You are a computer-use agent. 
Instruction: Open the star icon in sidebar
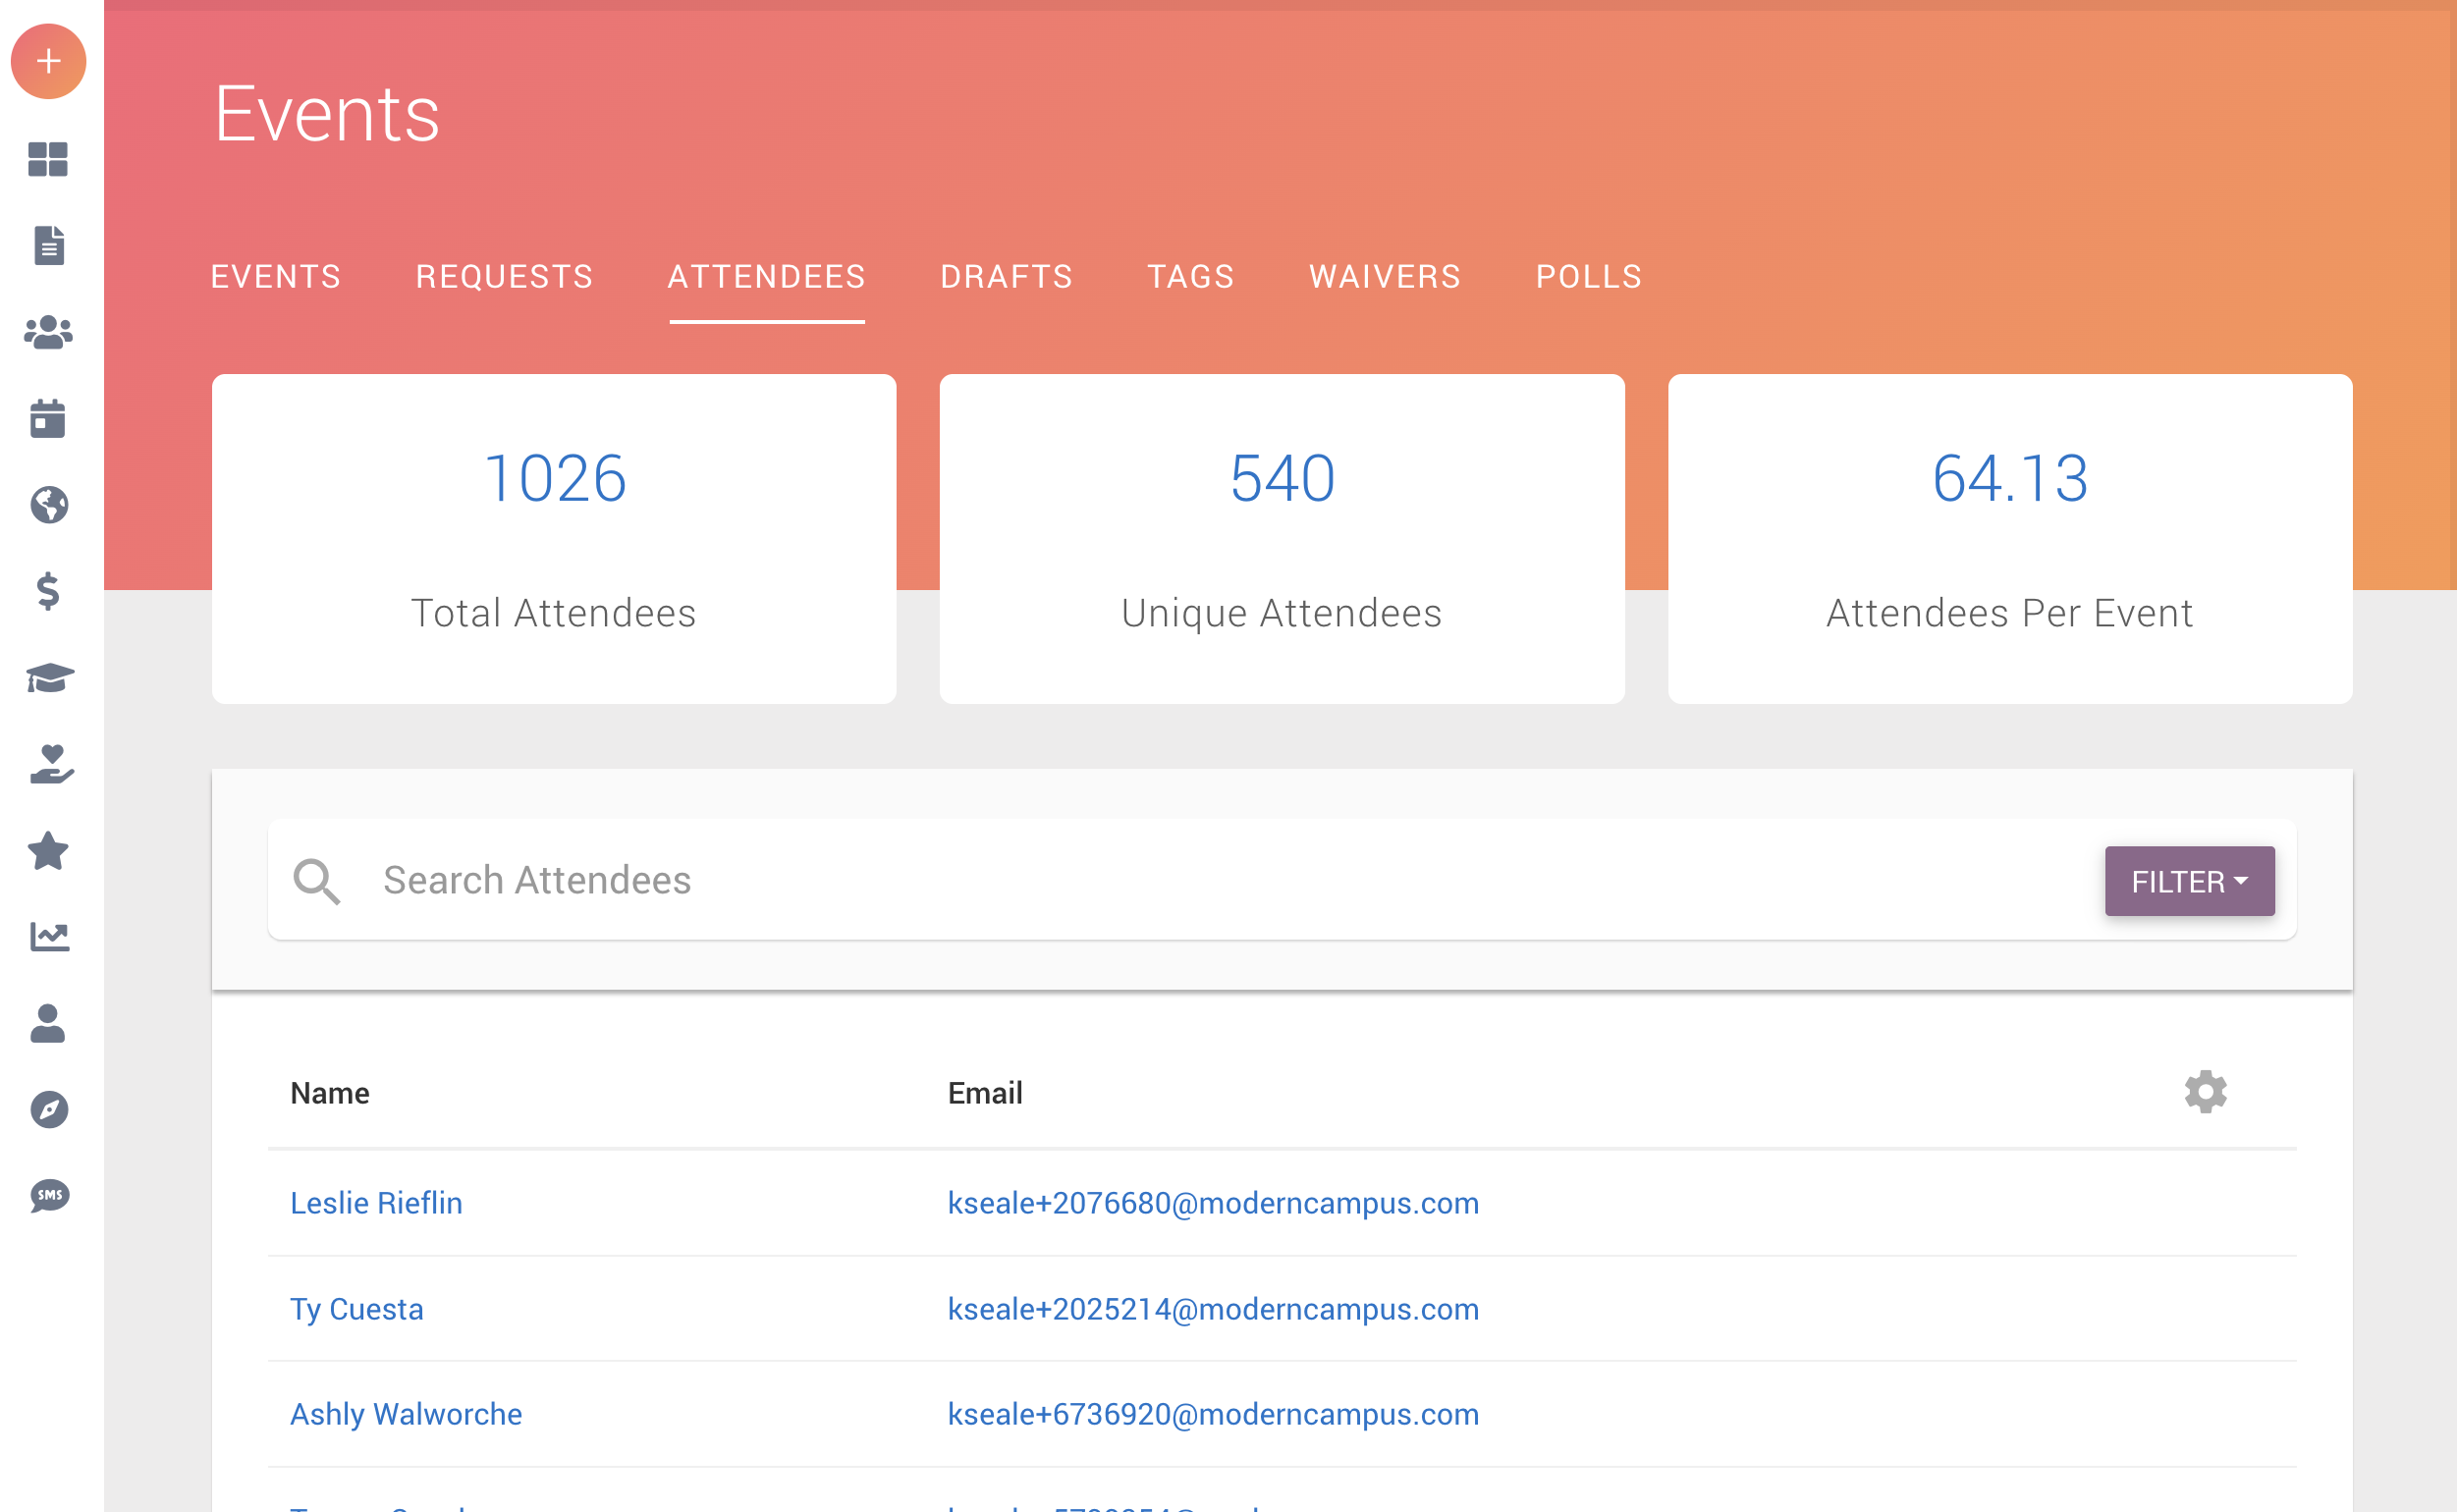[48, 851]
